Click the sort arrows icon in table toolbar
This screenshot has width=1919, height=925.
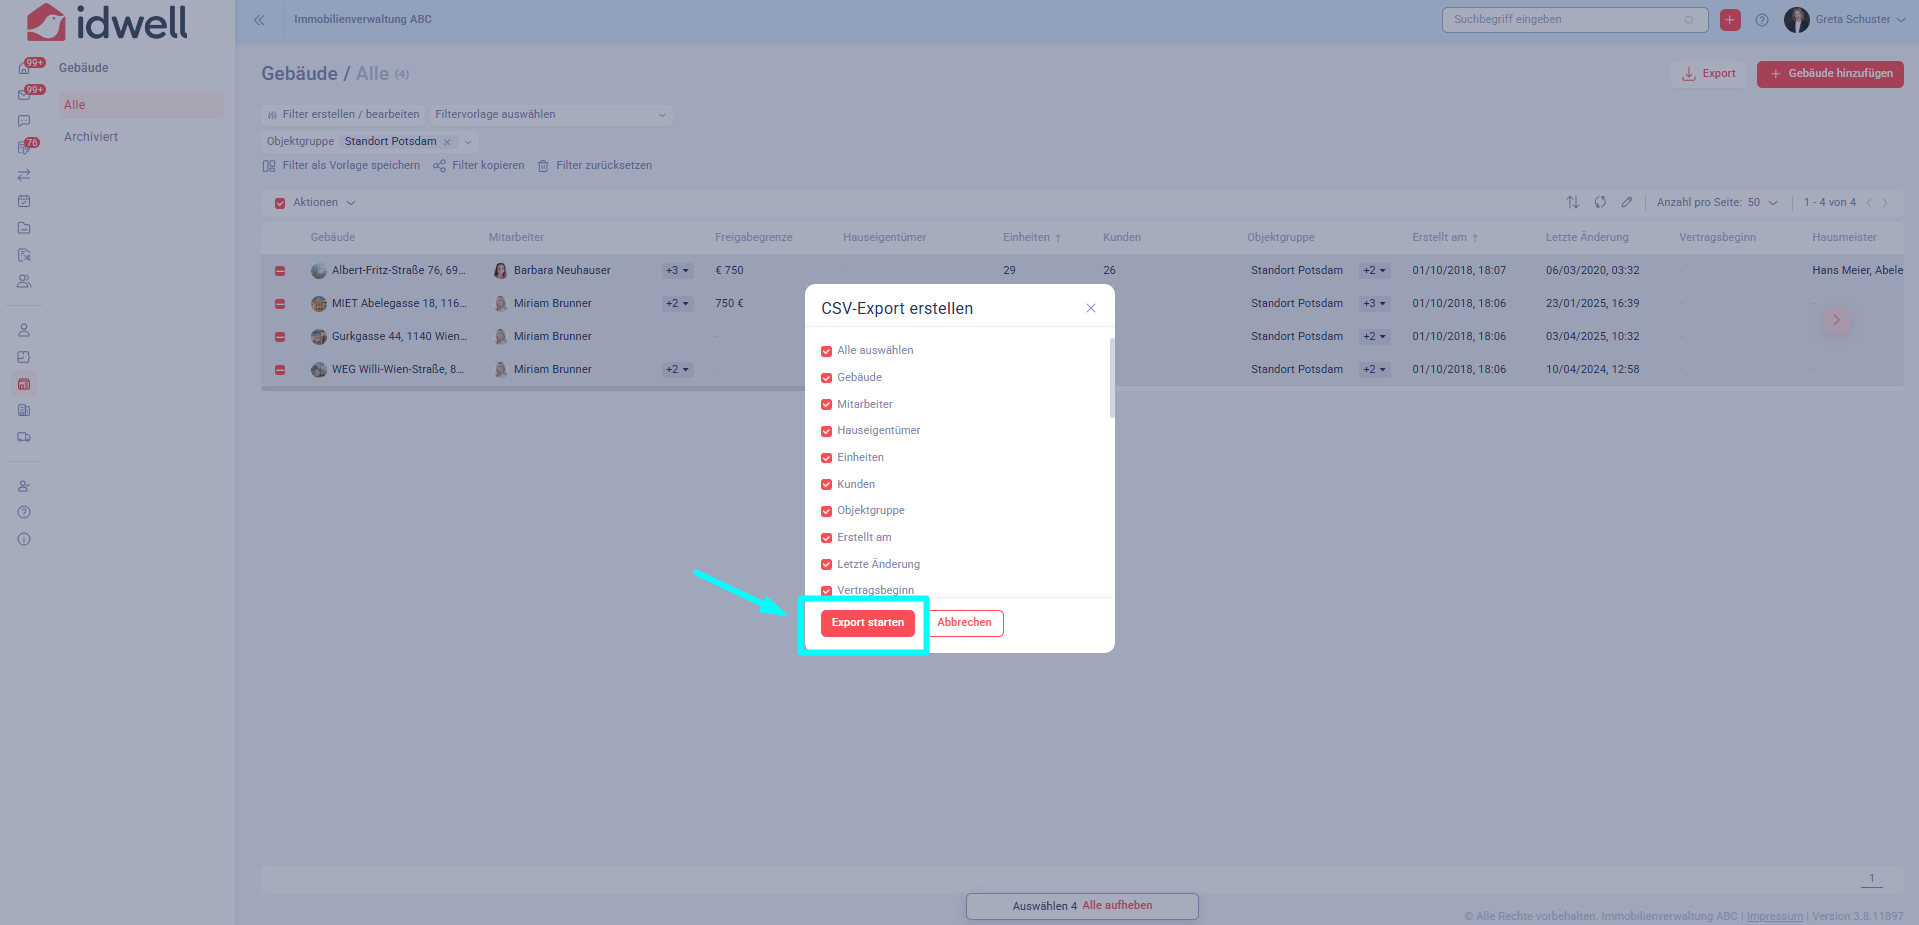tap(1573, 202)
